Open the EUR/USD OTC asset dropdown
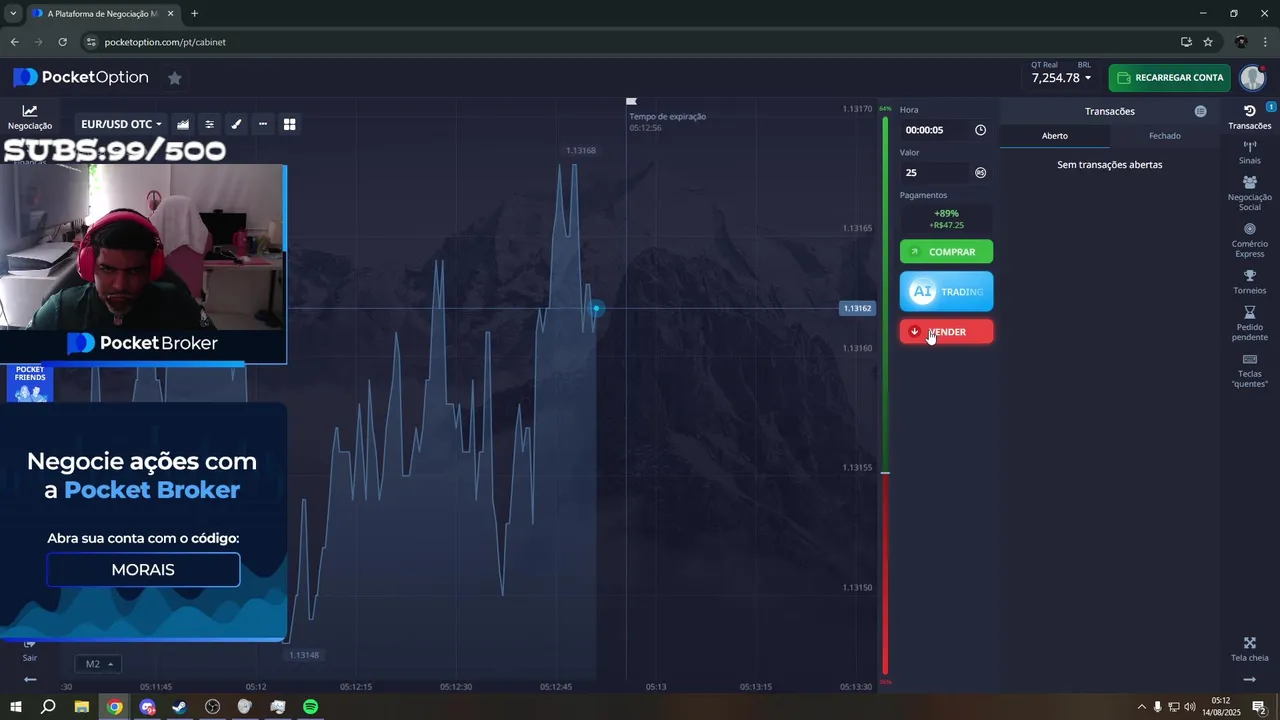The image size is (1280, 720). [121, 124]
